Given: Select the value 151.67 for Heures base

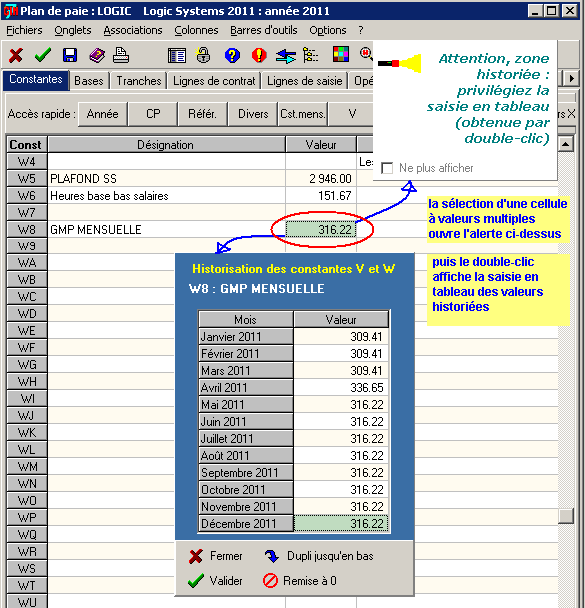Looking at the screenshot, I should point(321,195).
